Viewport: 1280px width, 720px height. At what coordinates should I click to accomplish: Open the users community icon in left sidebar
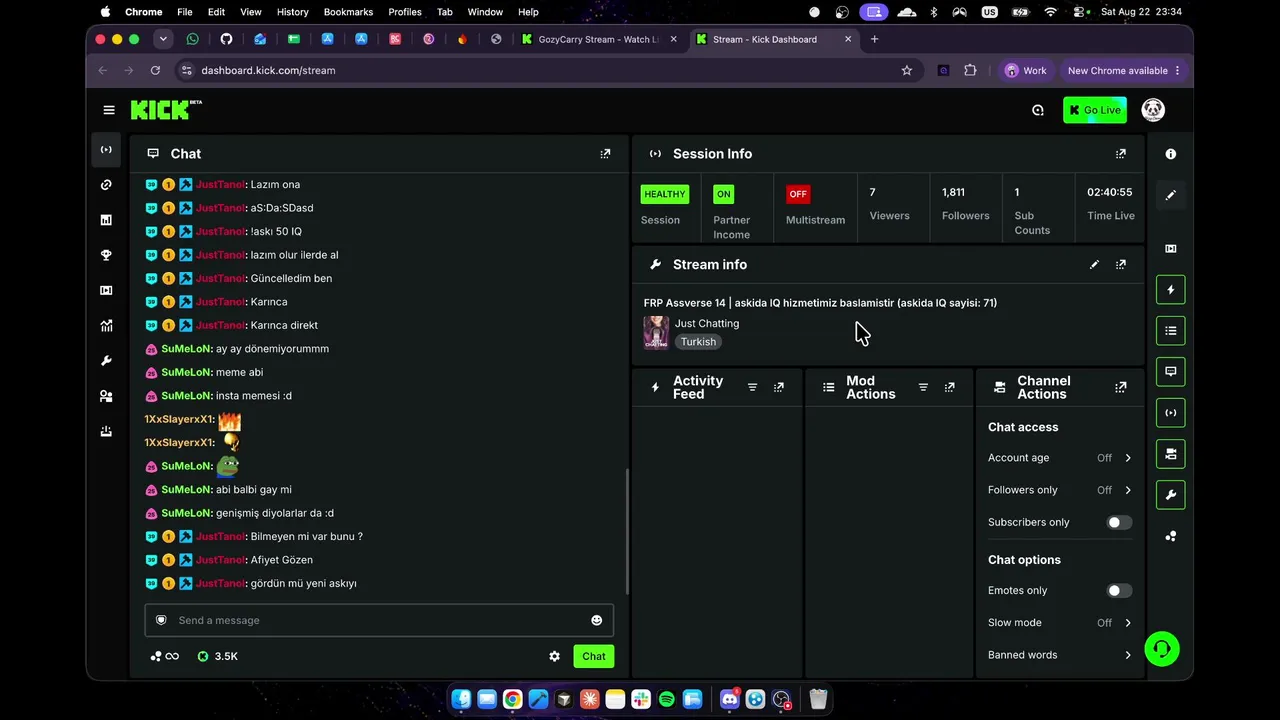pyautogui.click(x=106, y=396)
